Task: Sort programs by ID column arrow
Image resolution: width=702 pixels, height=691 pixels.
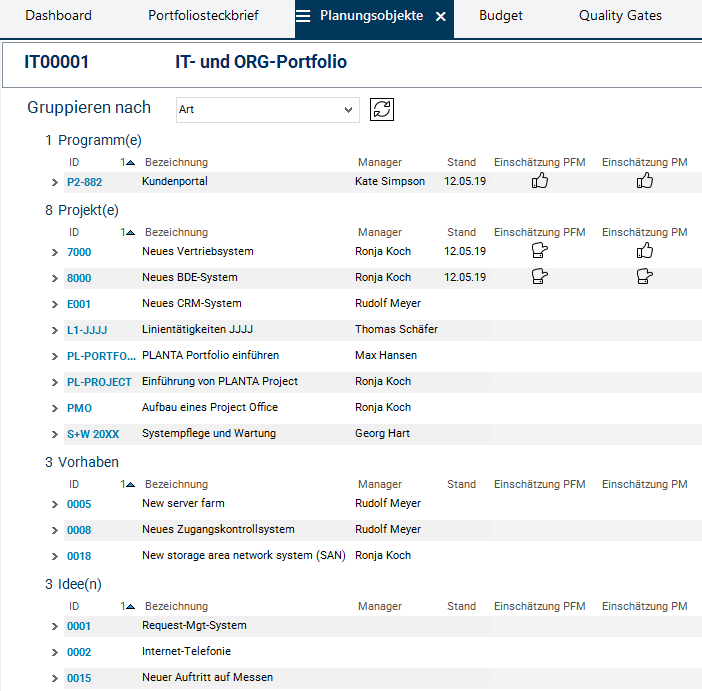Action: [127, 162]
